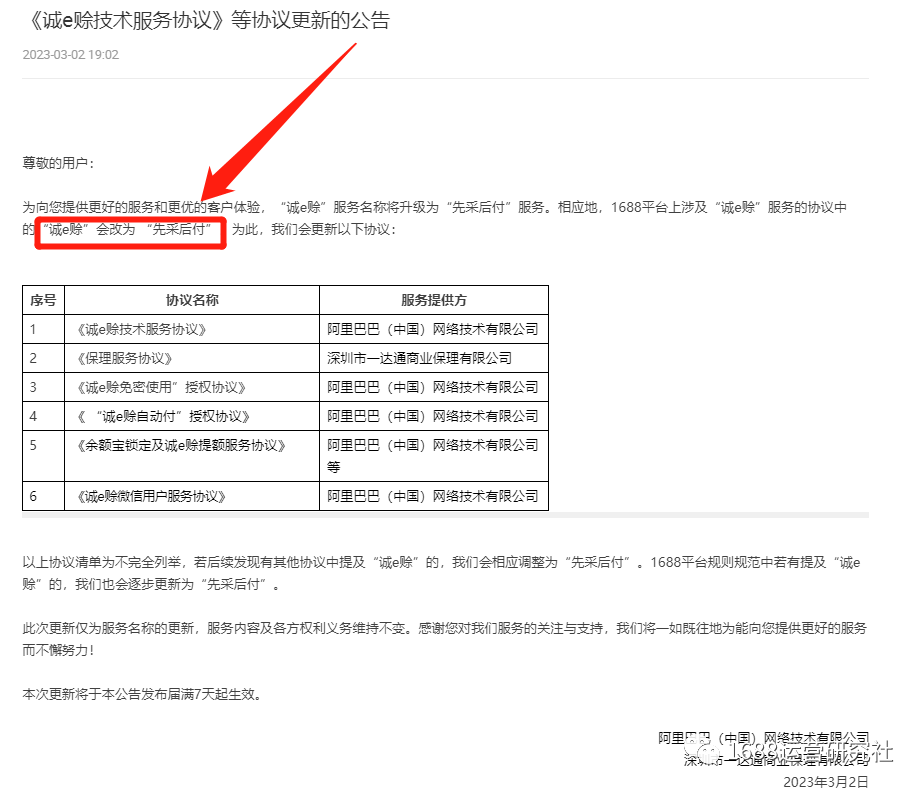Click the article title 《诚e赊技术服务协议》等协议更新的公告
The height and width of the screenshot is (792, 923).
(212, 18)
